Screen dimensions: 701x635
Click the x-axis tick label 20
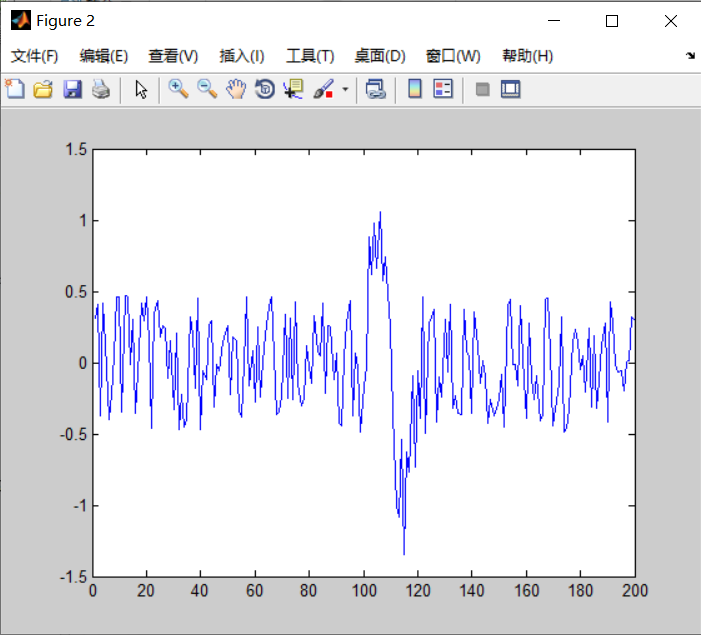(x=146, y=591)
